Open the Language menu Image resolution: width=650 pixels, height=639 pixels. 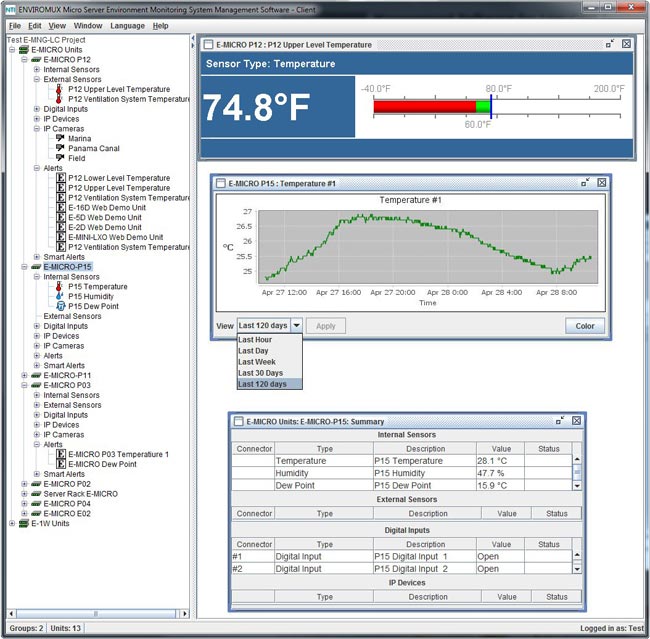click(127, 26)
